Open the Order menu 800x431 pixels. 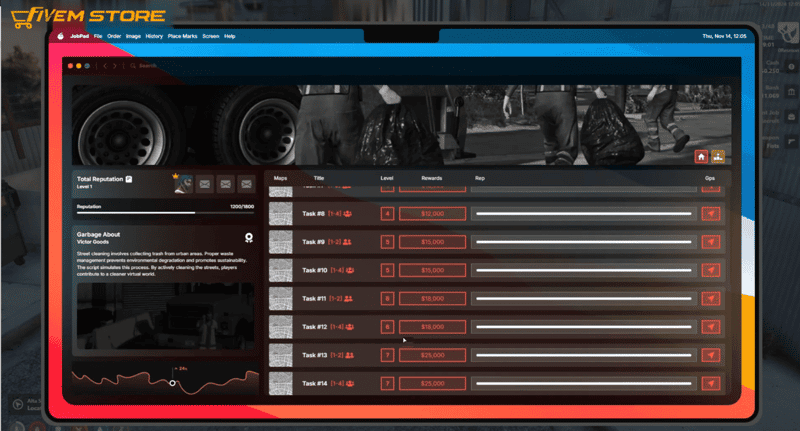click(x=114, y=36)
